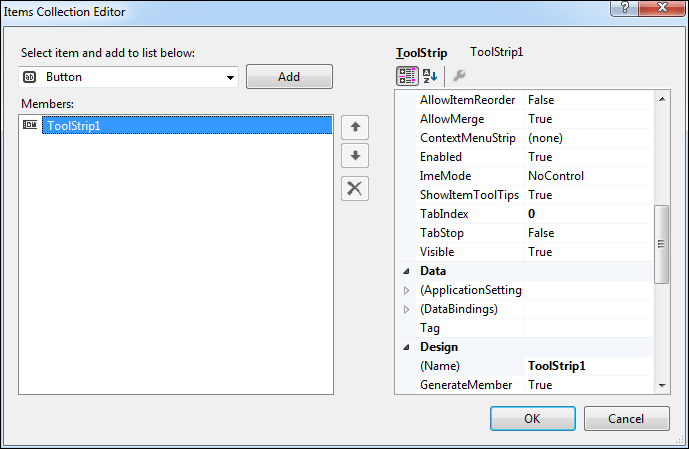This screenshot has height=449, width=689.
Task: Select the Enabled property value
Action: click(x=588, y=157)
